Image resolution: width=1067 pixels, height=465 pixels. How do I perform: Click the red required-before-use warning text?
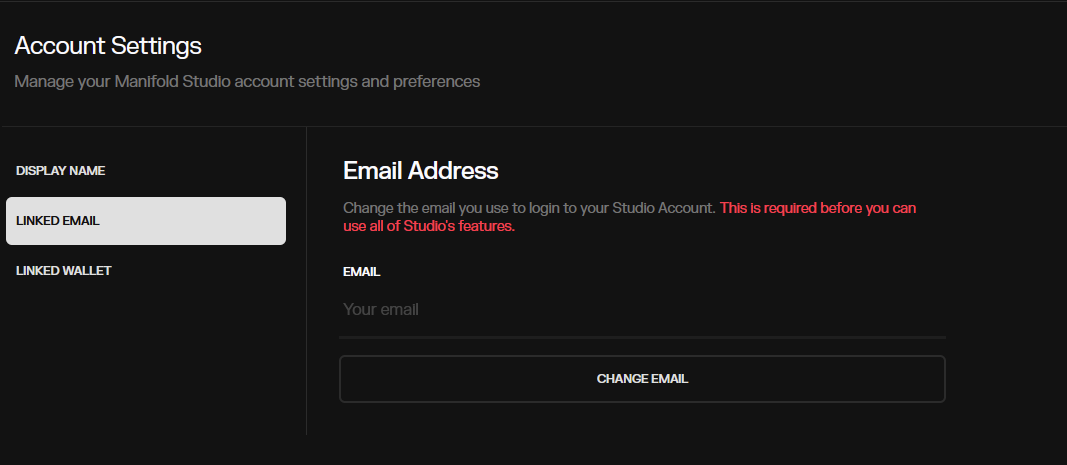pos(817,208)
